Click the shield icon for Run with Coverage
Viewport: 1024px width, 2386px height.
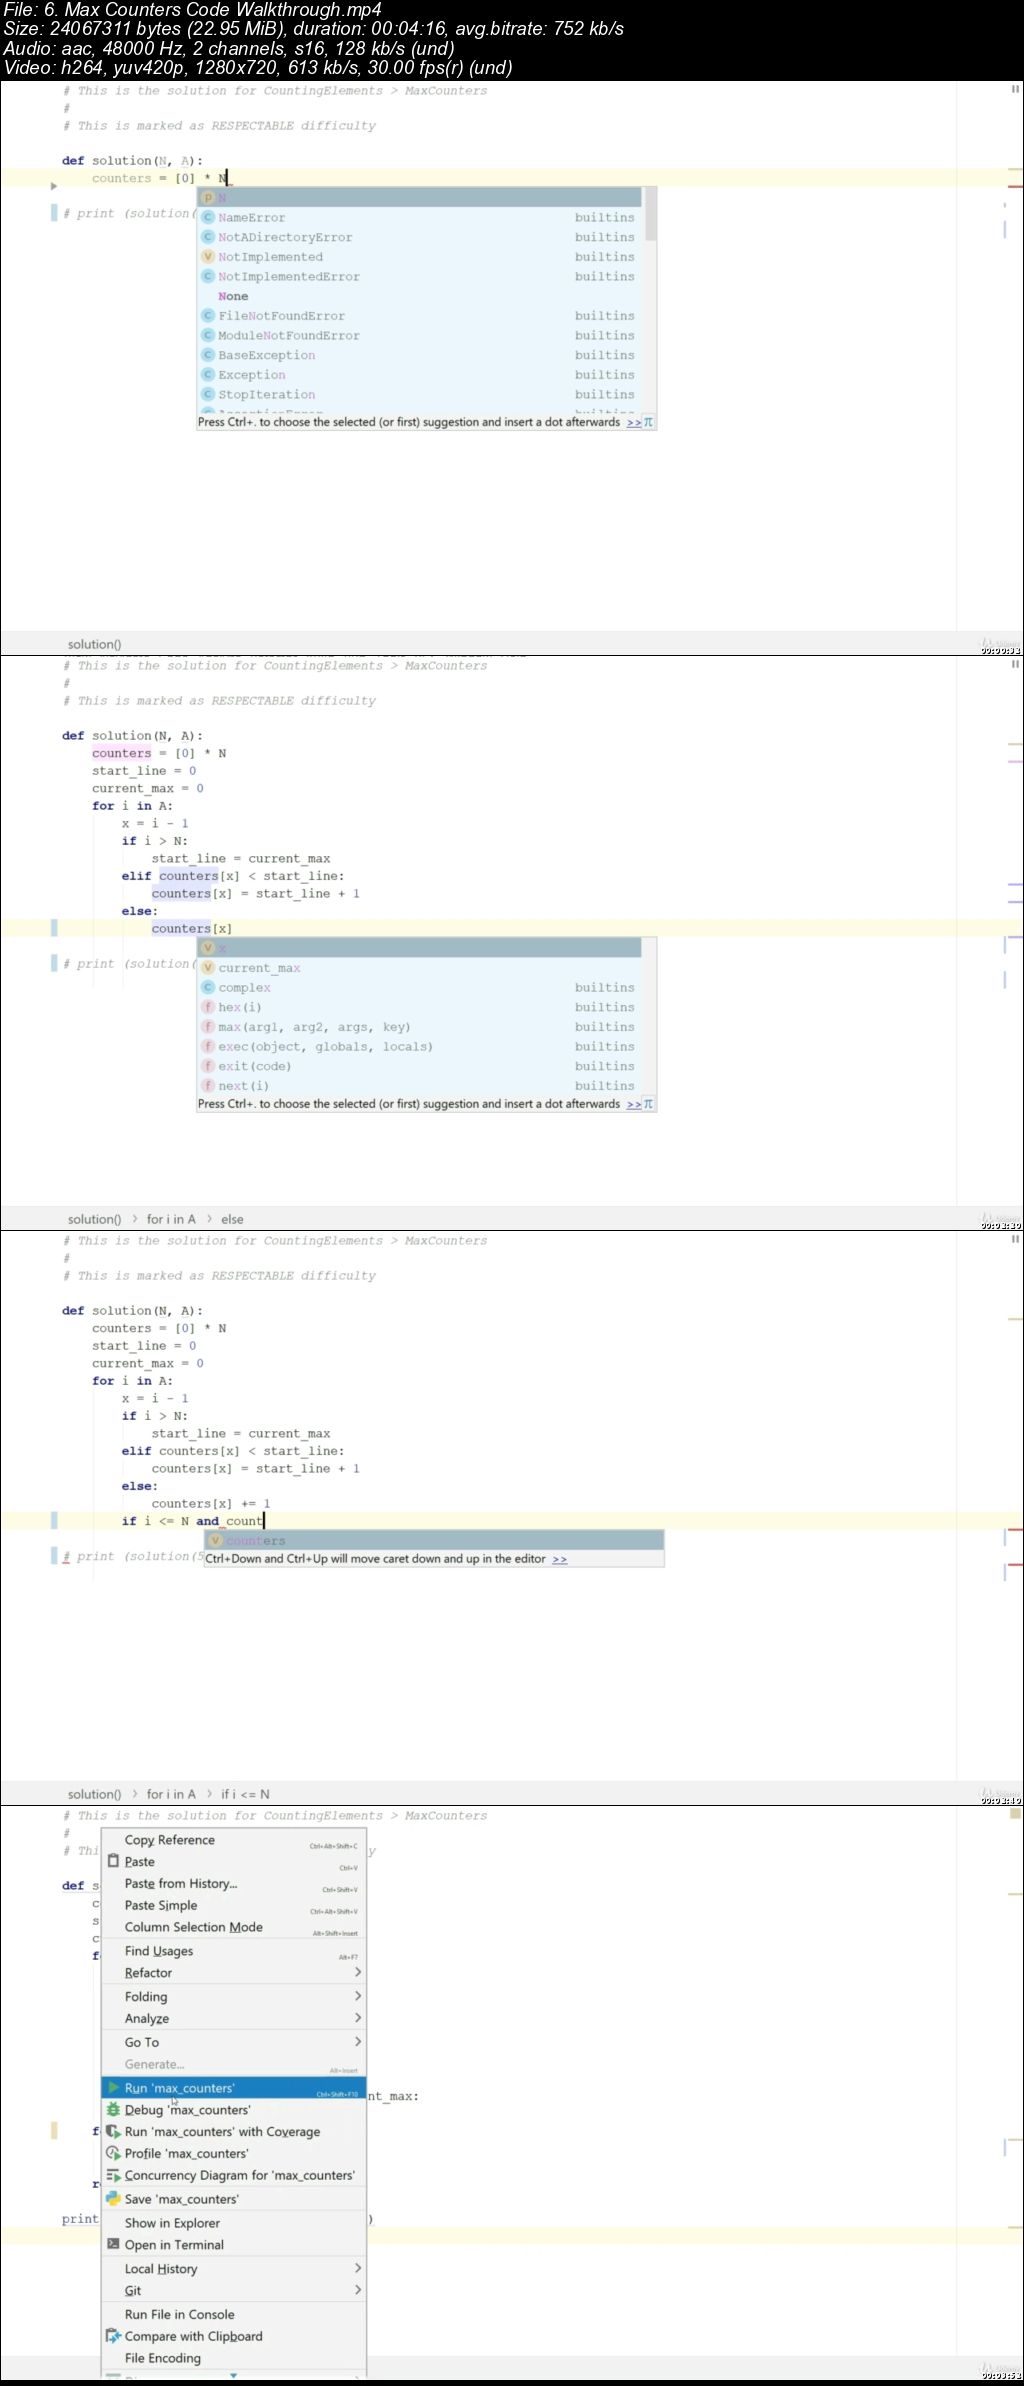coord(114,2131)
